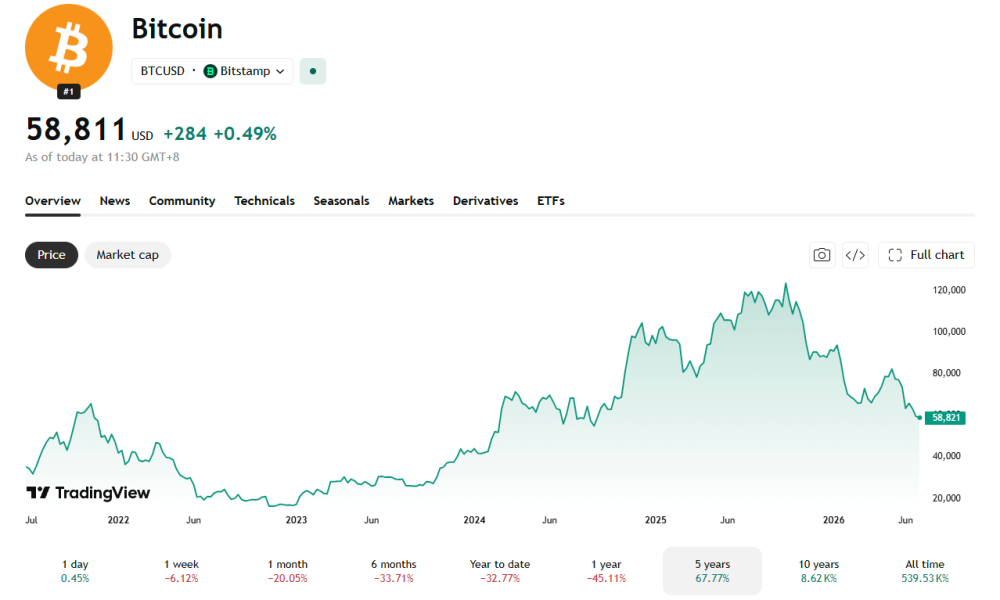This screenshot has width=1000, height=600.
Task: Click the green market status dot
Action: [312, 71]
